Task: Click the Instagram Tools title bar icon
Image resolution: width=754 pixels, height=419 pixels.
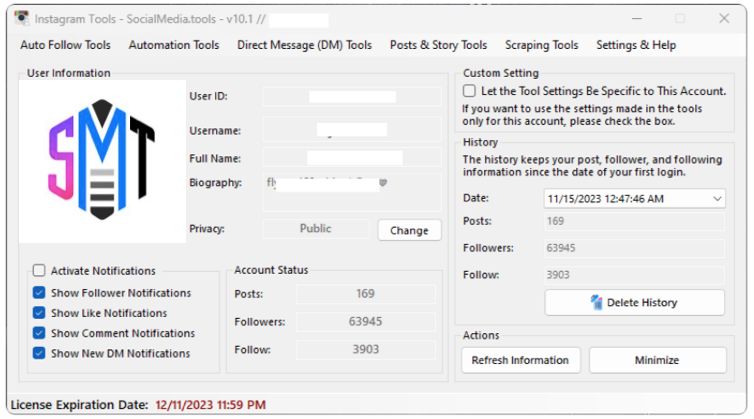Action: click(x=22, y=18)
